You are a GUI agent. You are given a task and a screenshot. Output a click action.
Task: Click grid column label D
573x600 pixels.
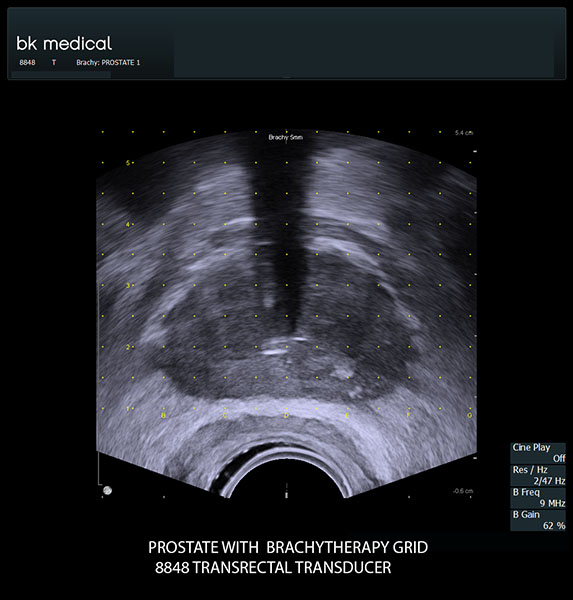pos(286,415)
